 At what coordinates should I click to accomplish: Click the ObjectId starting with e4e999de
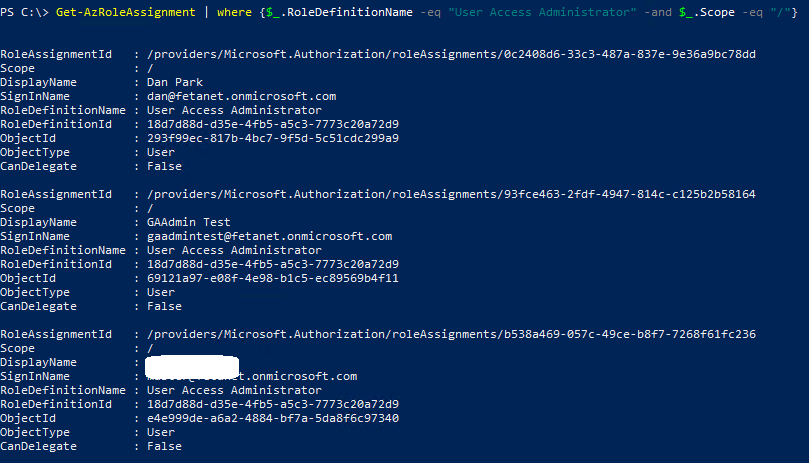pos(272,418)
